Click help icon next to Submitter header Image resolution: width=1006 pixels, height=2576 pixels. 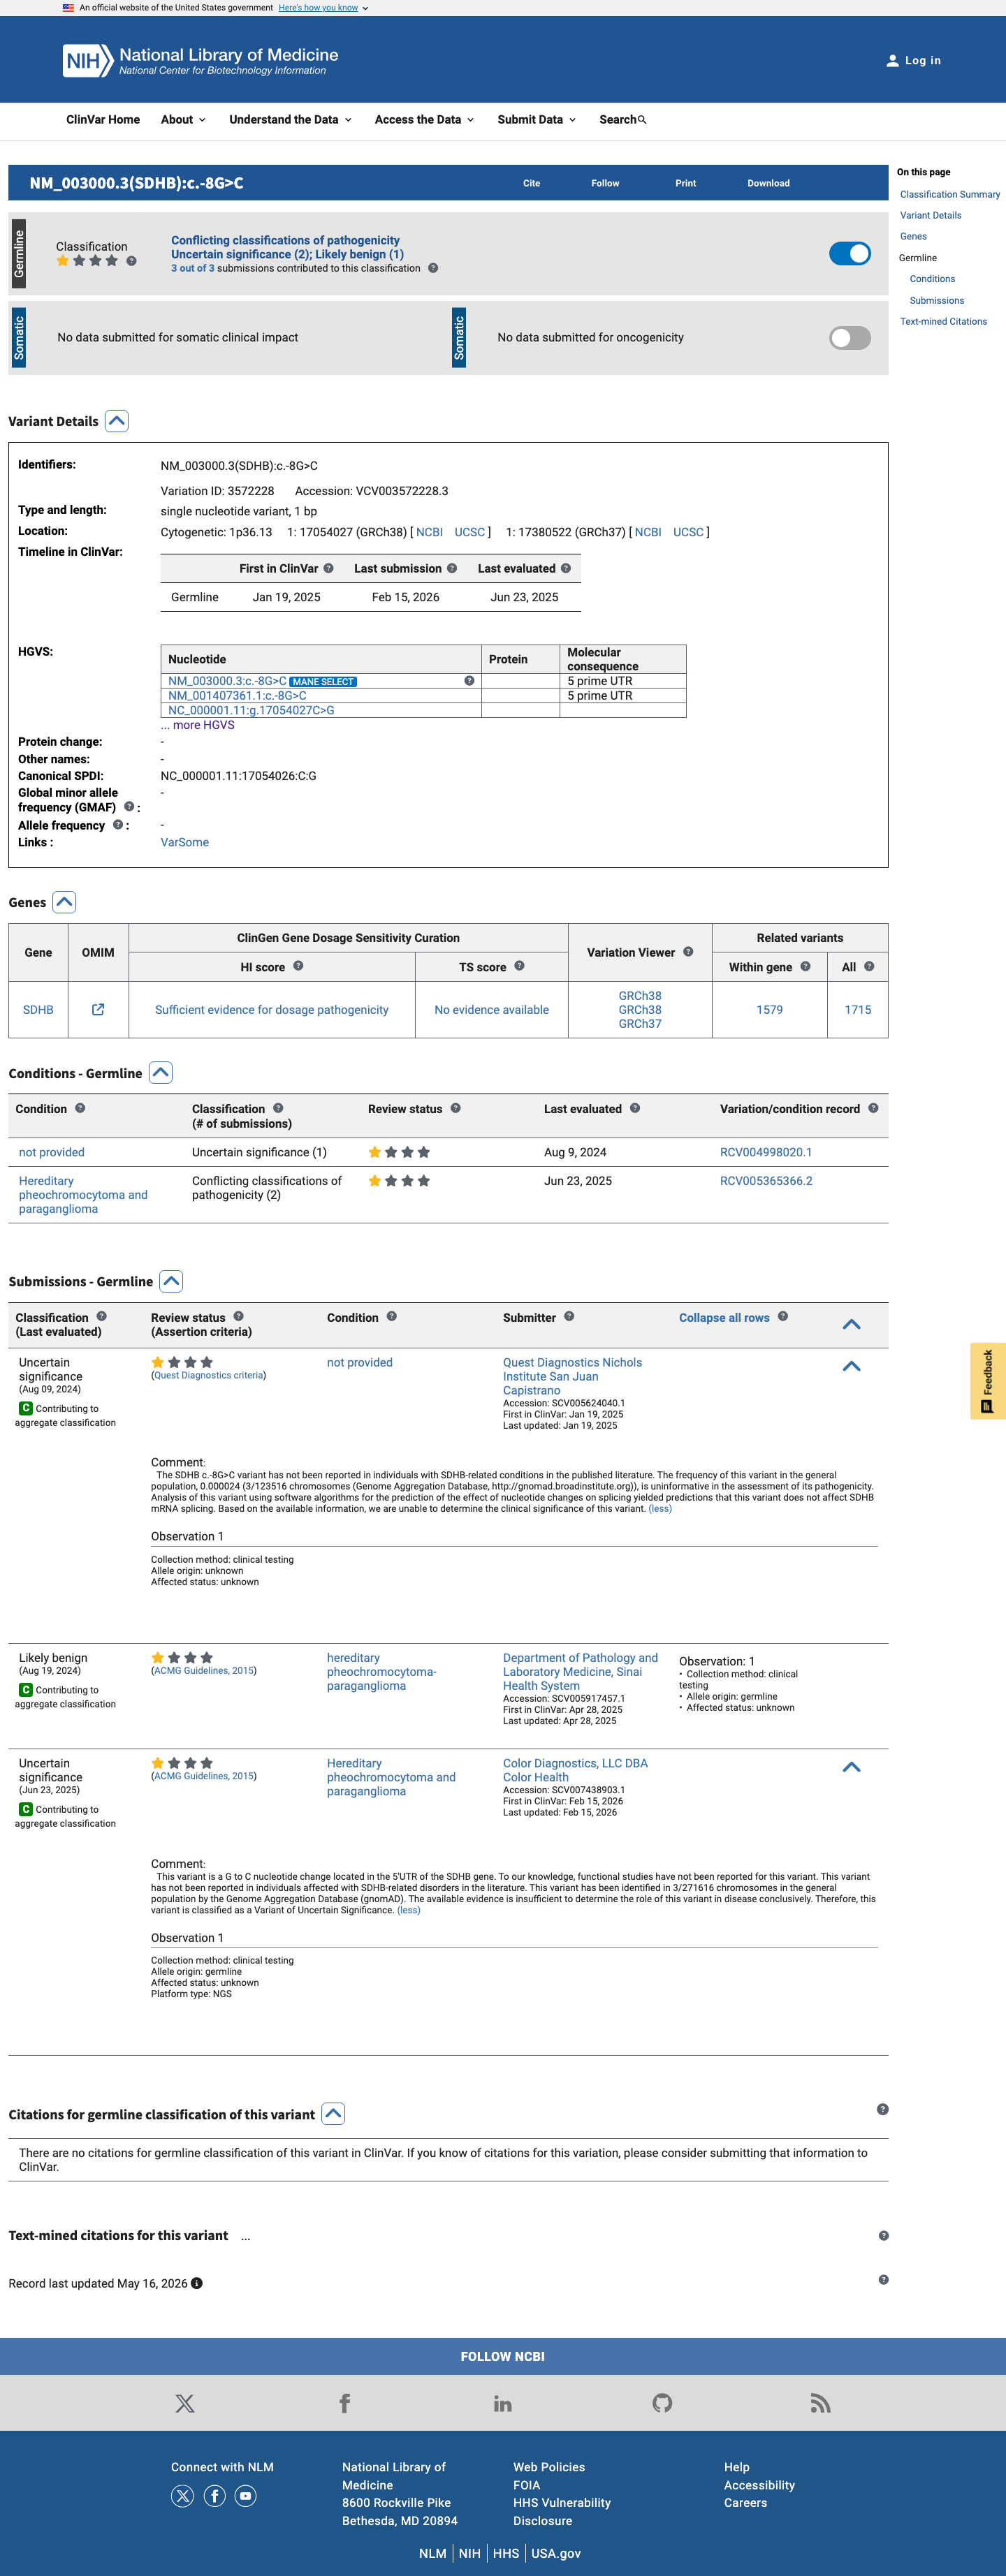[569, 1317]
